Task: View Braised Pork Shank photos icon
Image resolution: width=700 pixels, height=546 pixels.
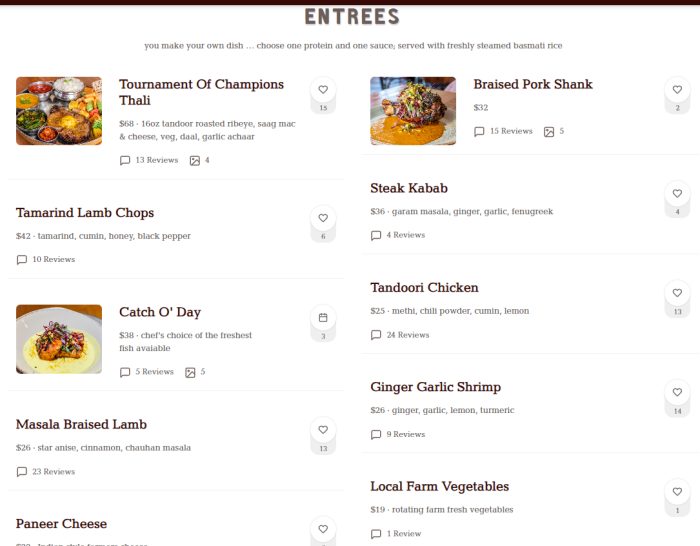Action: (x=549, y=131)
